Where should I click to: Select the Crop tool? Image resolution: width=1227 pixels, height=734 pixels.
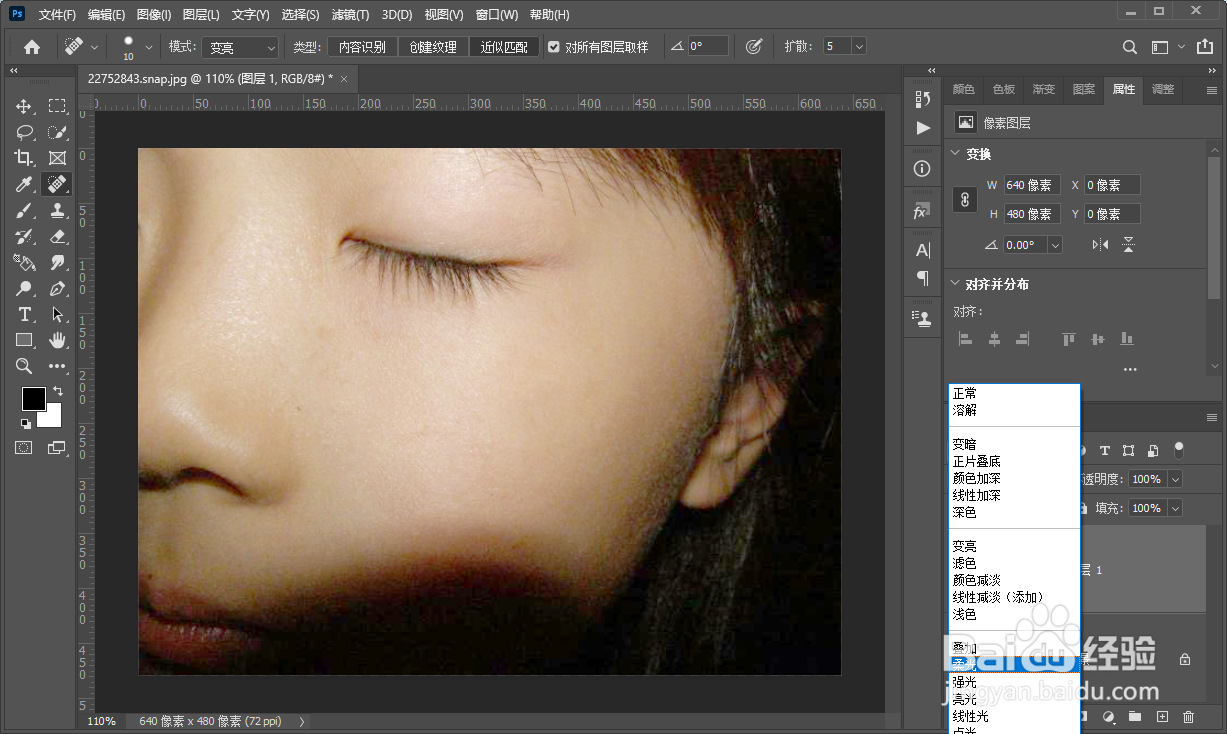[x=24, y=158]
